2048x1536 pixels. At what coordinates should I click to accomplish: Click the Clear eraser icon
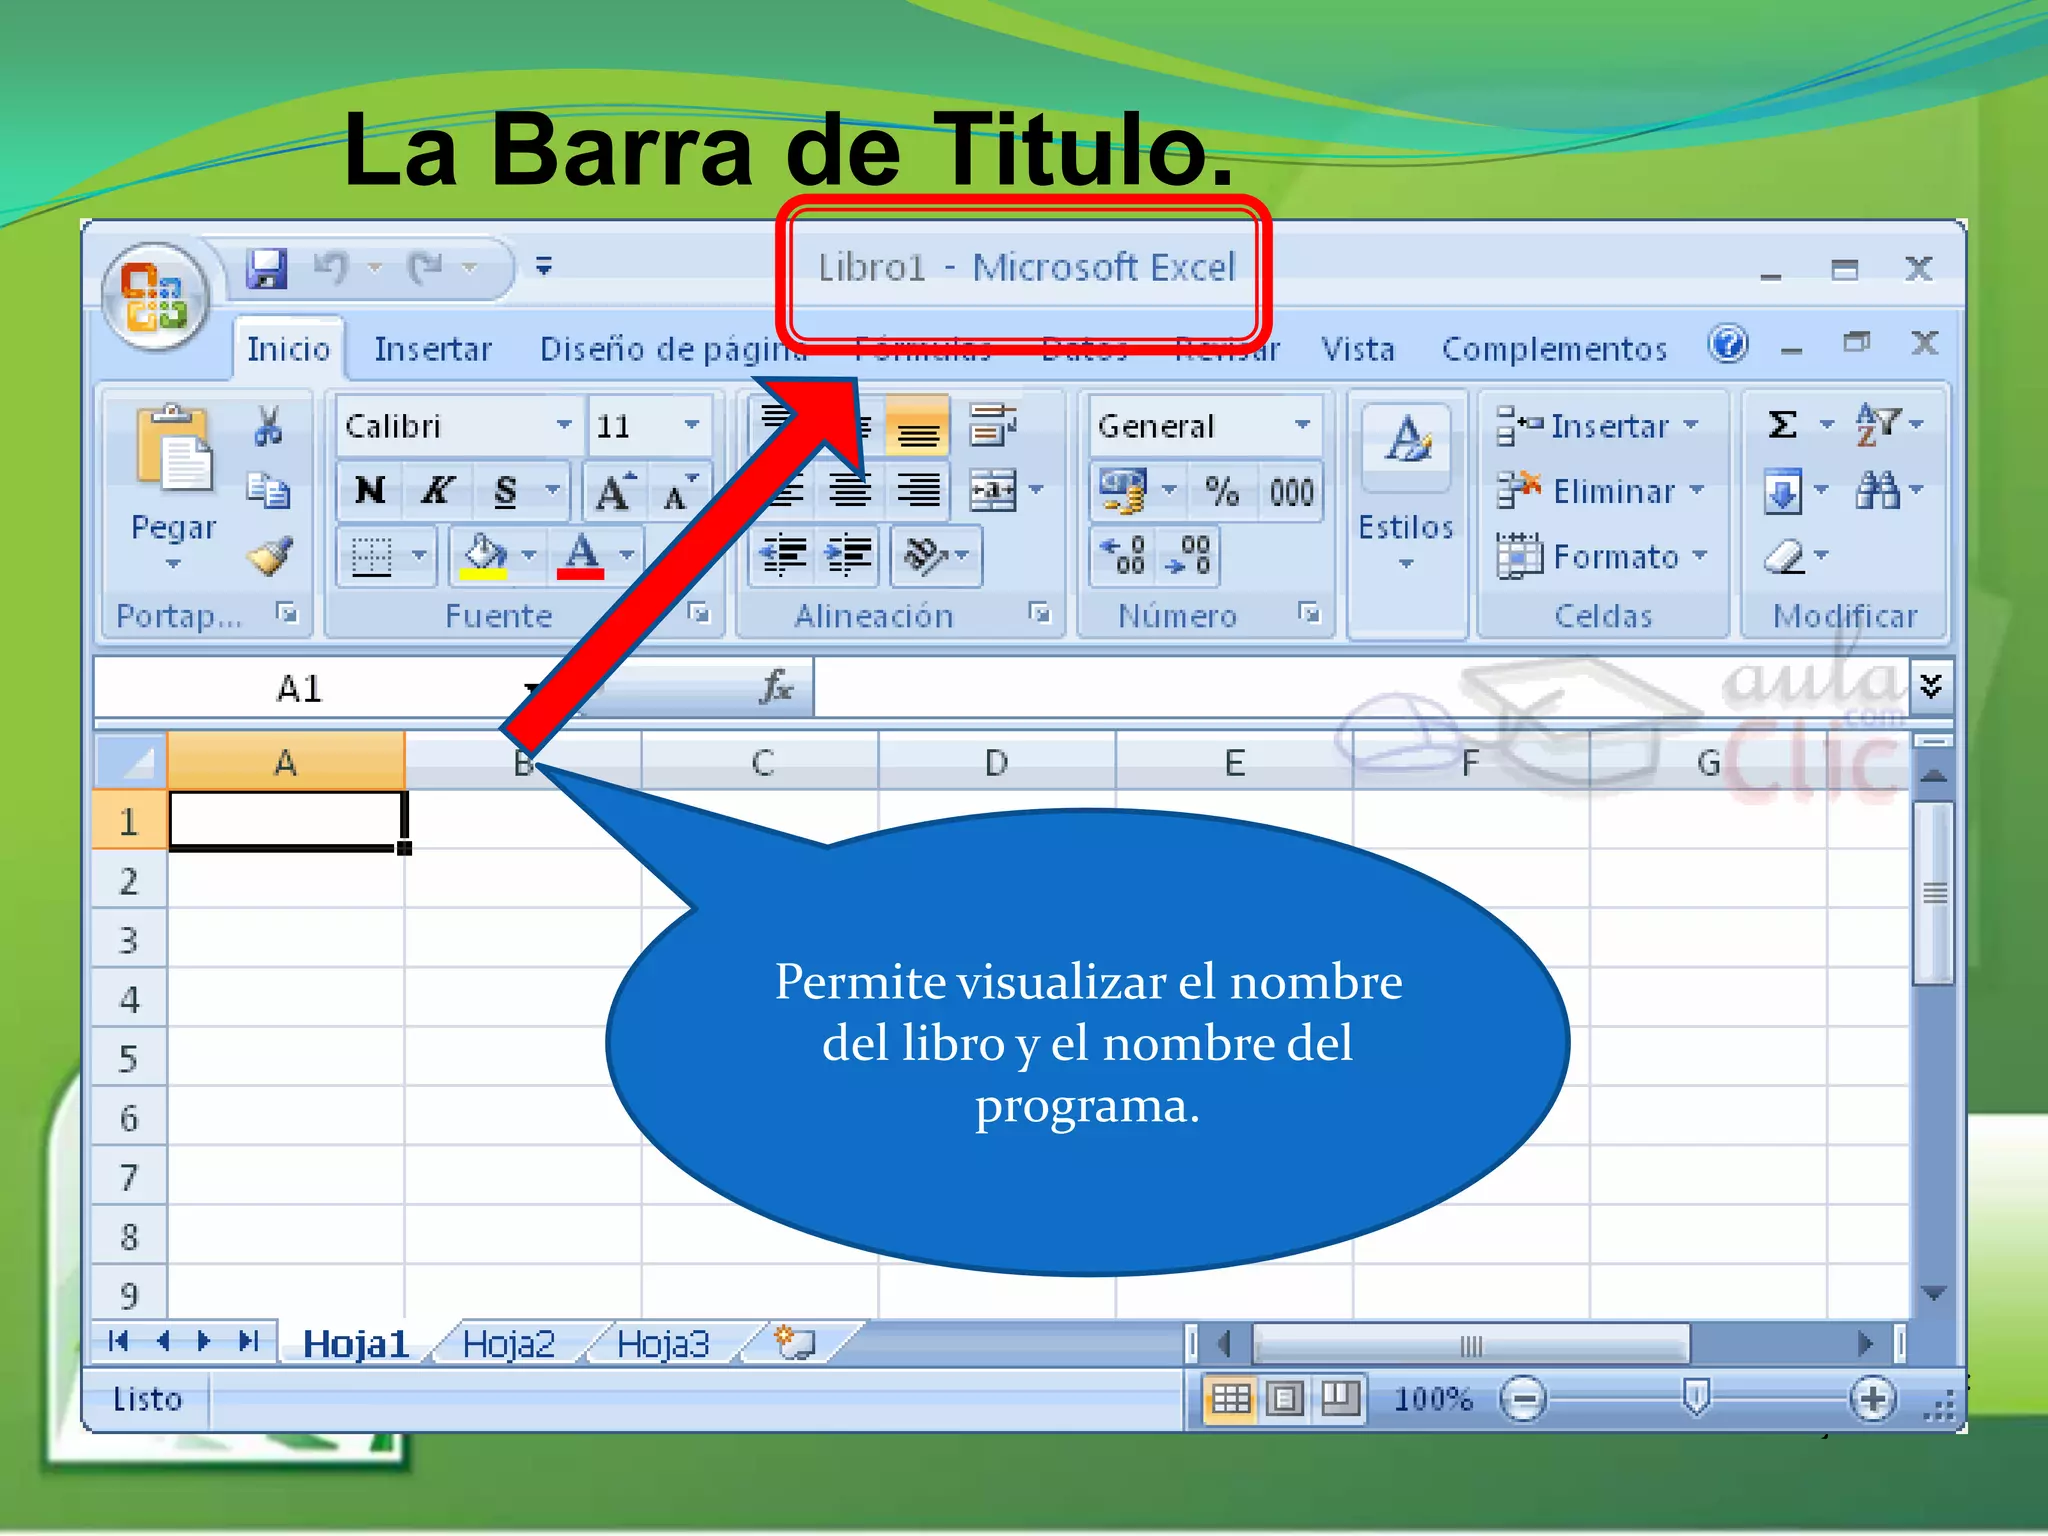1785,556
